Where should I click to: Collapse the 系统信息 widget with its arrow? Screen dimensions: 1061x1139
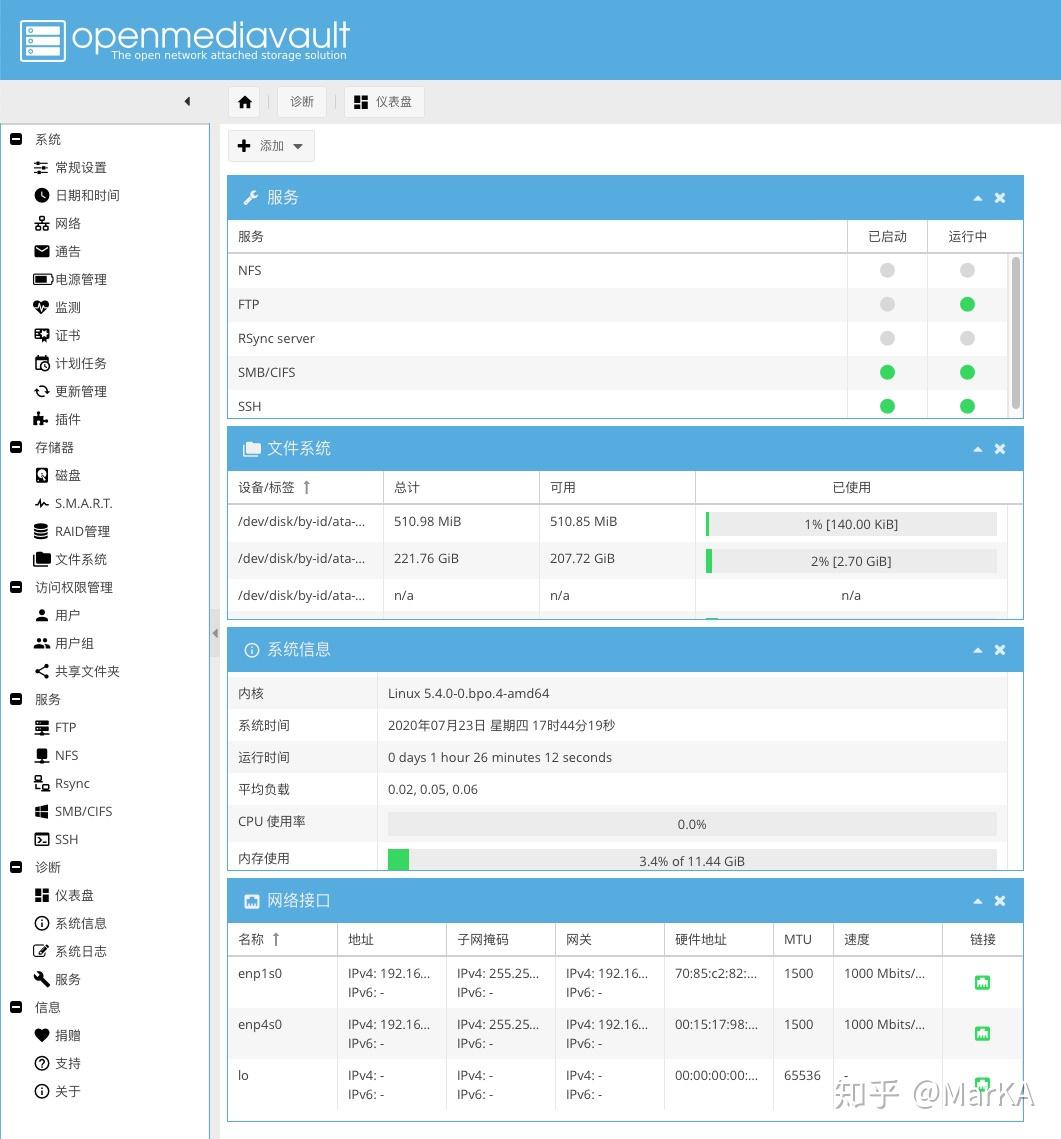pyautogui.click(x=977, y=650)
